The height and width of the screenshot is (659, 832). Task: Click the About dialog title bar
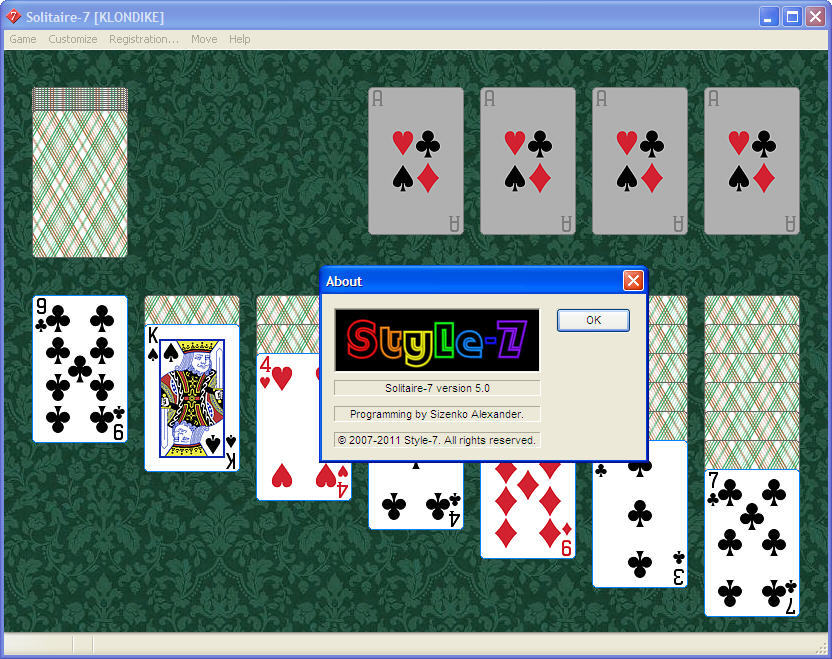point(483,281)
